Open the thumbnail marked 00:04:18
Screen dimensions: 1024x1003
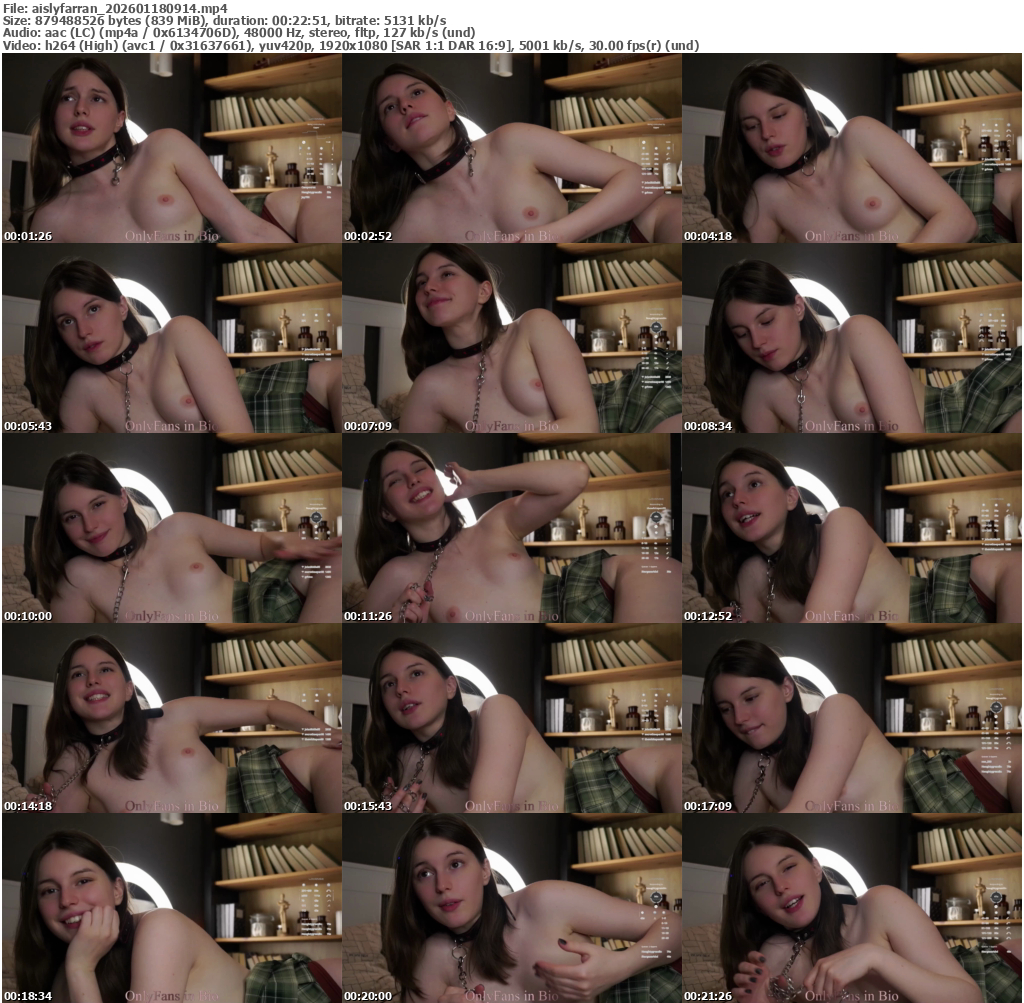pos(851,148)
